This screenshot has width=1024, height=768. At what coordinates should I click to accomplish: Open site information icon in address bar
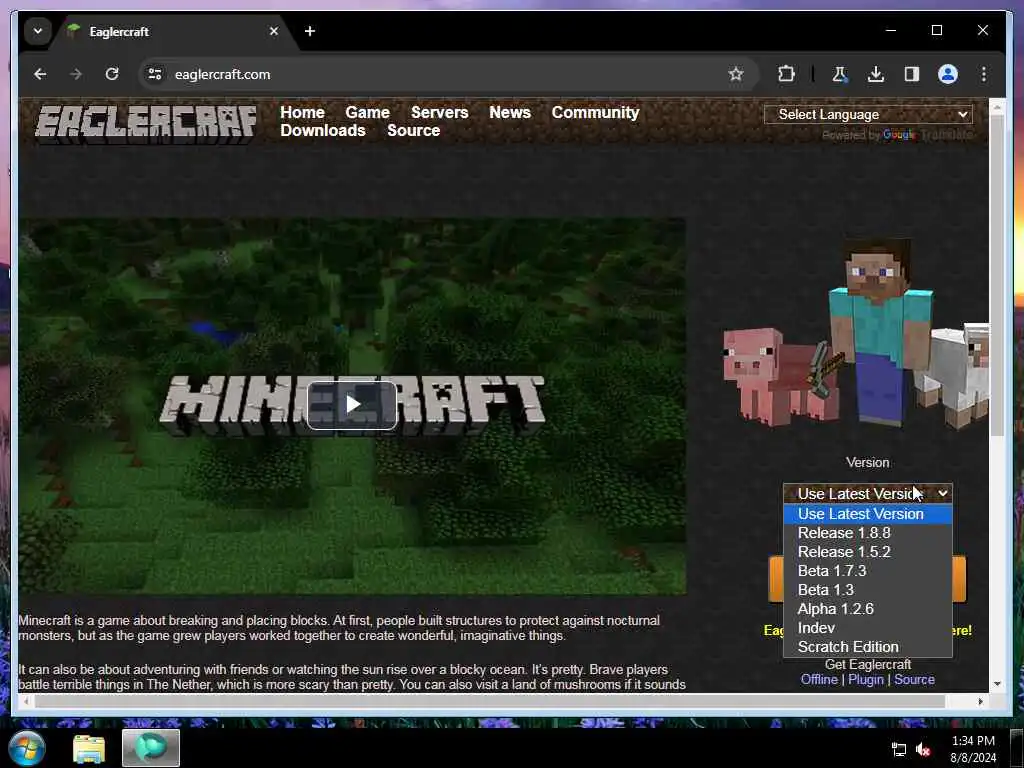pyautogui.click(x=155, y=74)
